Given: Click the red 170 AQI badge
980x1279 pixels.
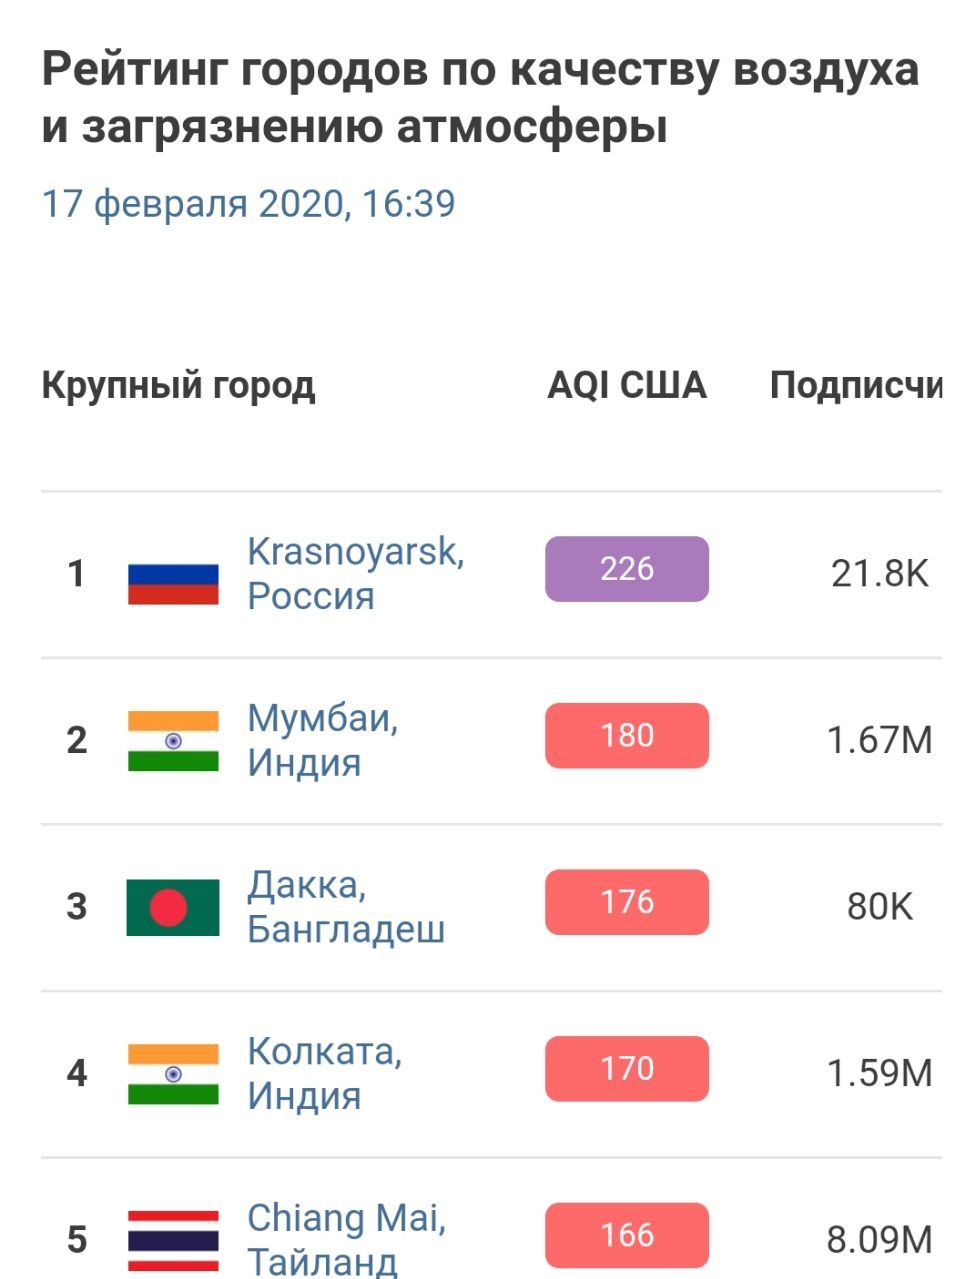Looking at the screenshot, I should pyautogui.click(x=627, y=1069).
